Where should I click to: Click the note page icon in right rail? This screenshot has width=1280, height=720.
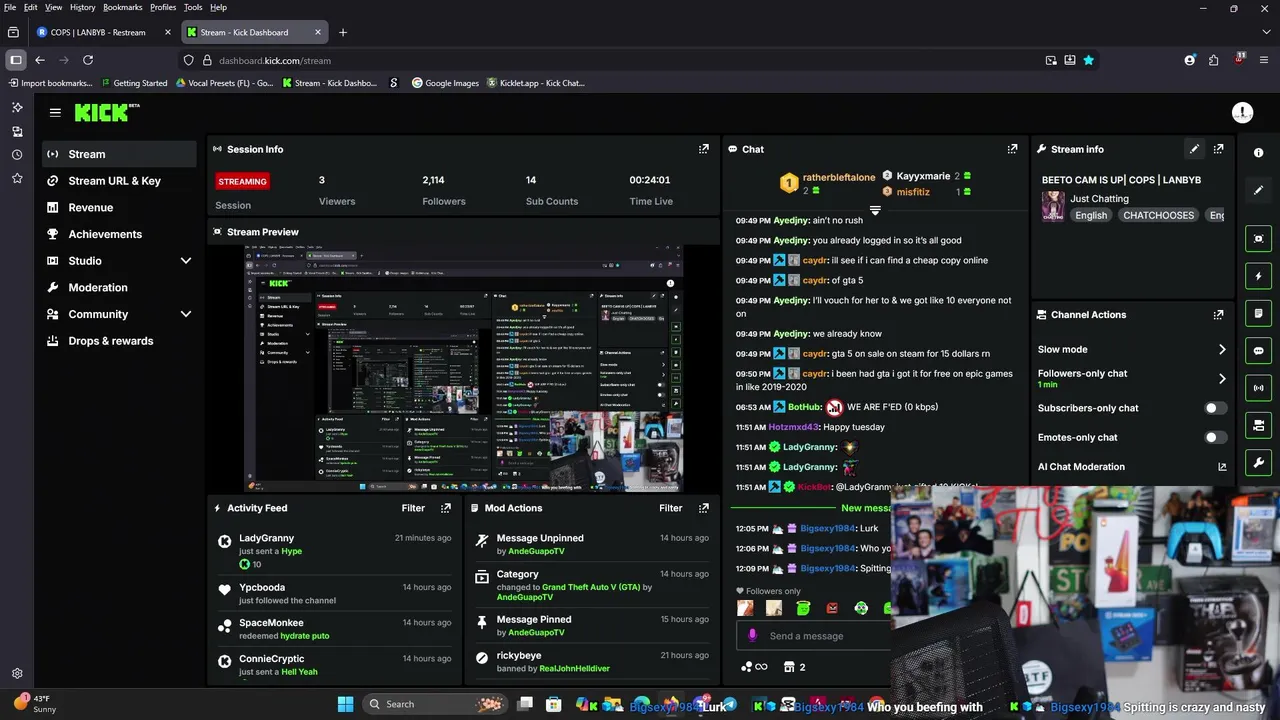click(1258, 313)
